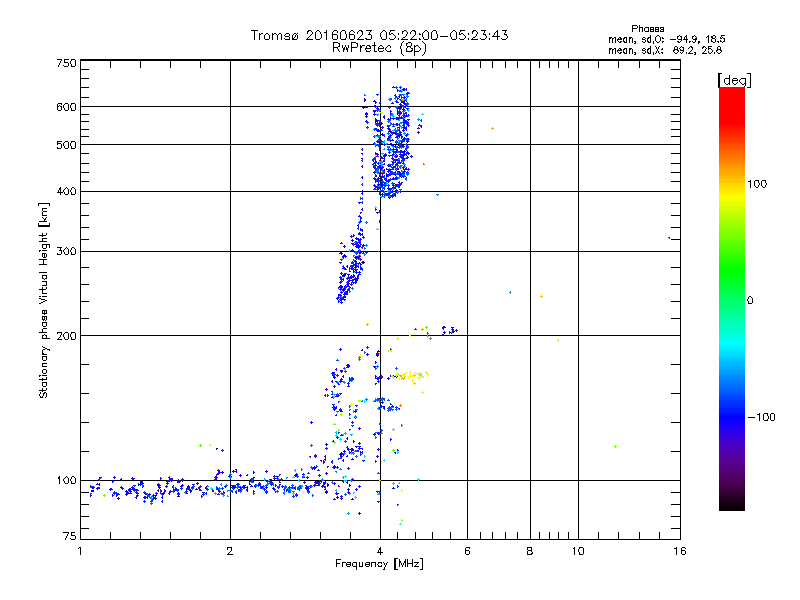Click the frequency axis tick label "10"
Image resolution: width=800 pixels, height=600 pixels.
pos(578,551)
